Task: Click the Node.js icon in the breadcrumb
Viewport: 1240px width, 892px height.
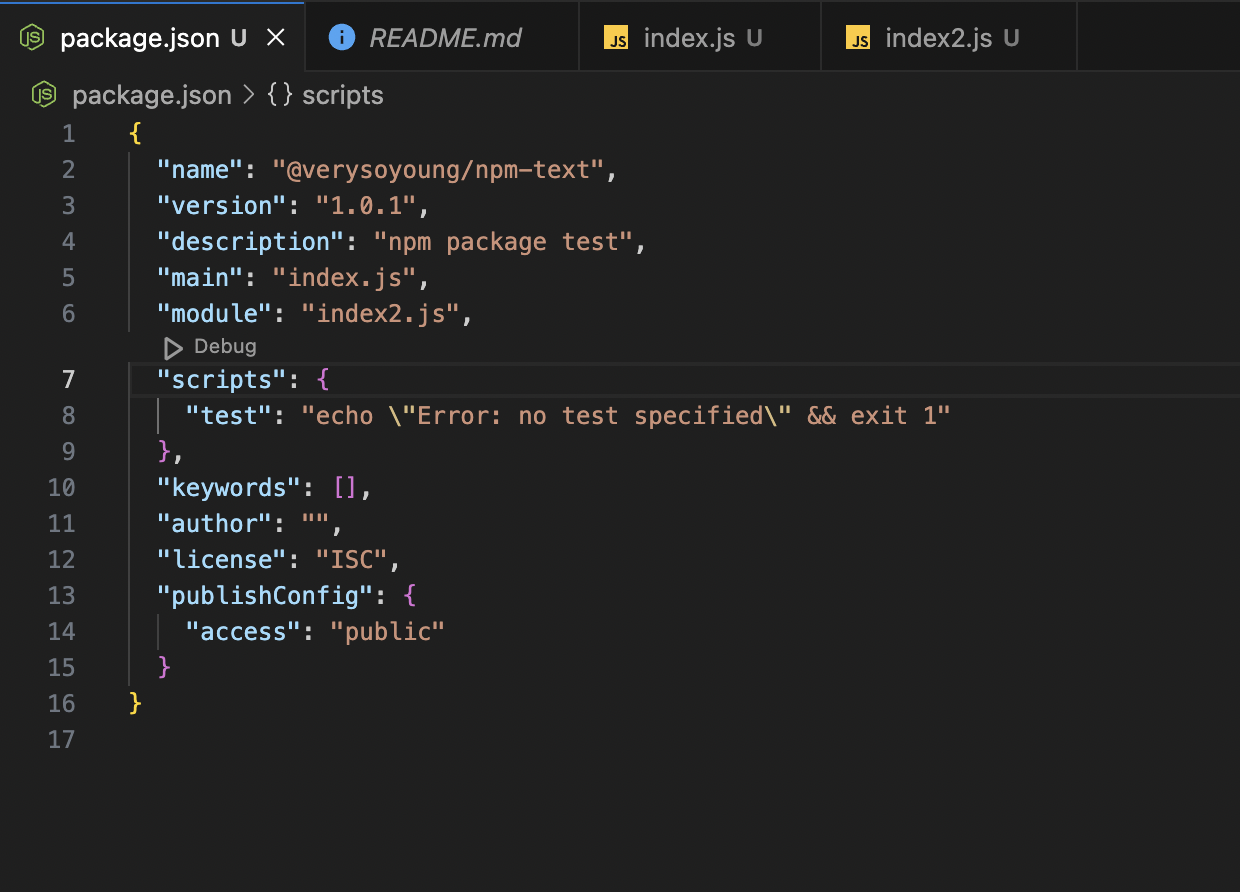Action: point(44,95)
